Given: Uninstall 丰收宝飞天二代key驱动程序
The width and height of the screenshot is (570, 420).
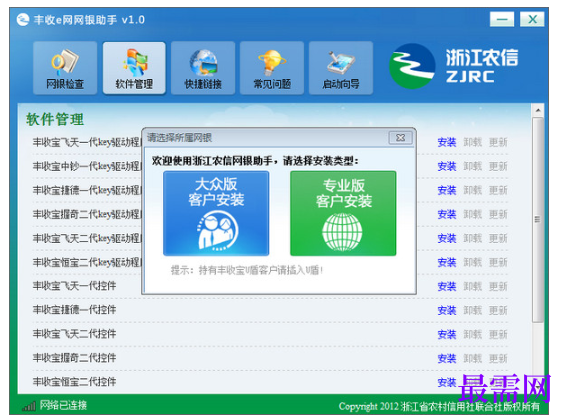Looking at the screenshot, I should pyautogui.click(x=472, y=238).
